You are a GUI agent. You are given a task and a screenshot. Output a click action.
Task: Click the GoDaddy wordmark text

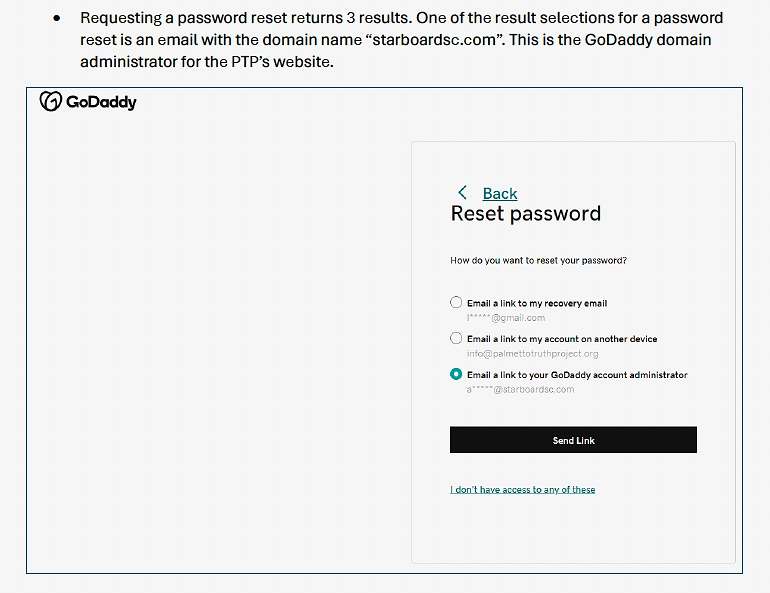[101, 102]
